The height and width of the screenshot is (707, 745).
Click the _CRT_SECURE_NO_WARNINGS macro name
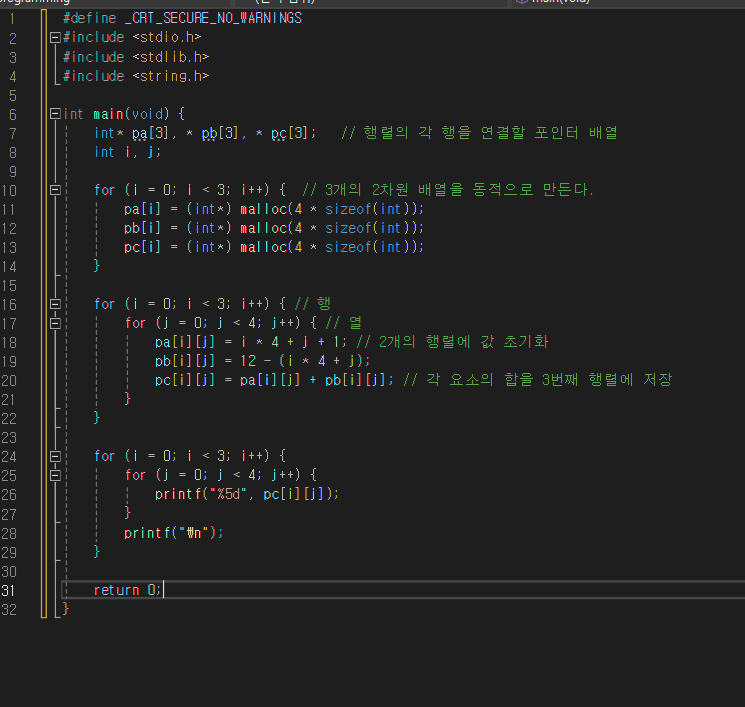213,18
